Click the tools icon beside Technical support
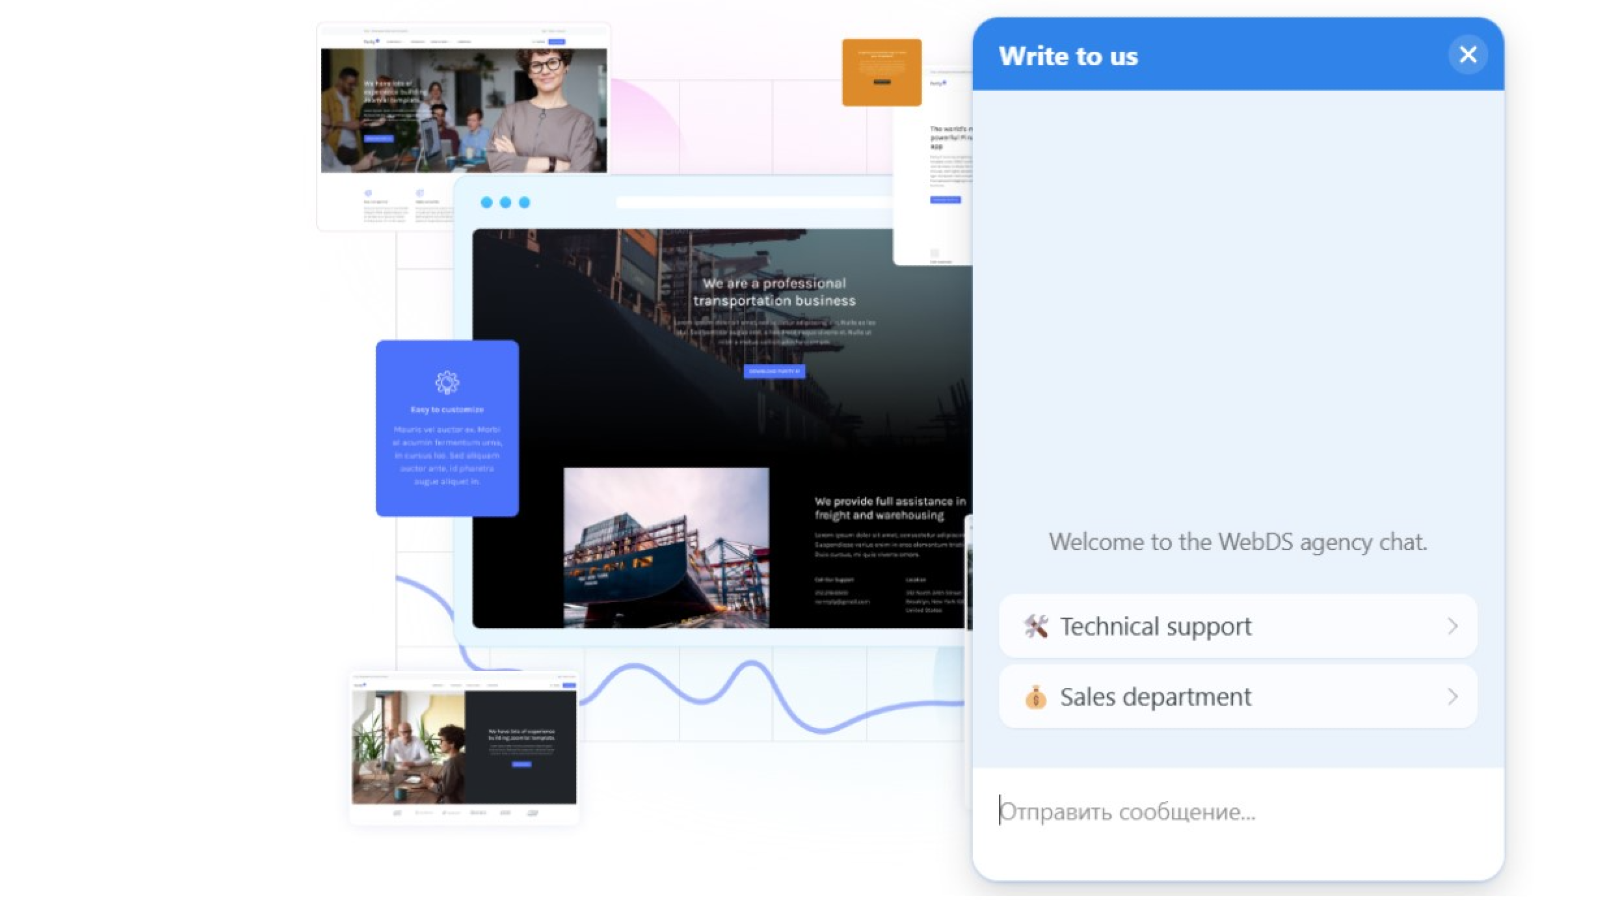The image size is (1600, 900). pyautogui.click(x=1036, y=627)
